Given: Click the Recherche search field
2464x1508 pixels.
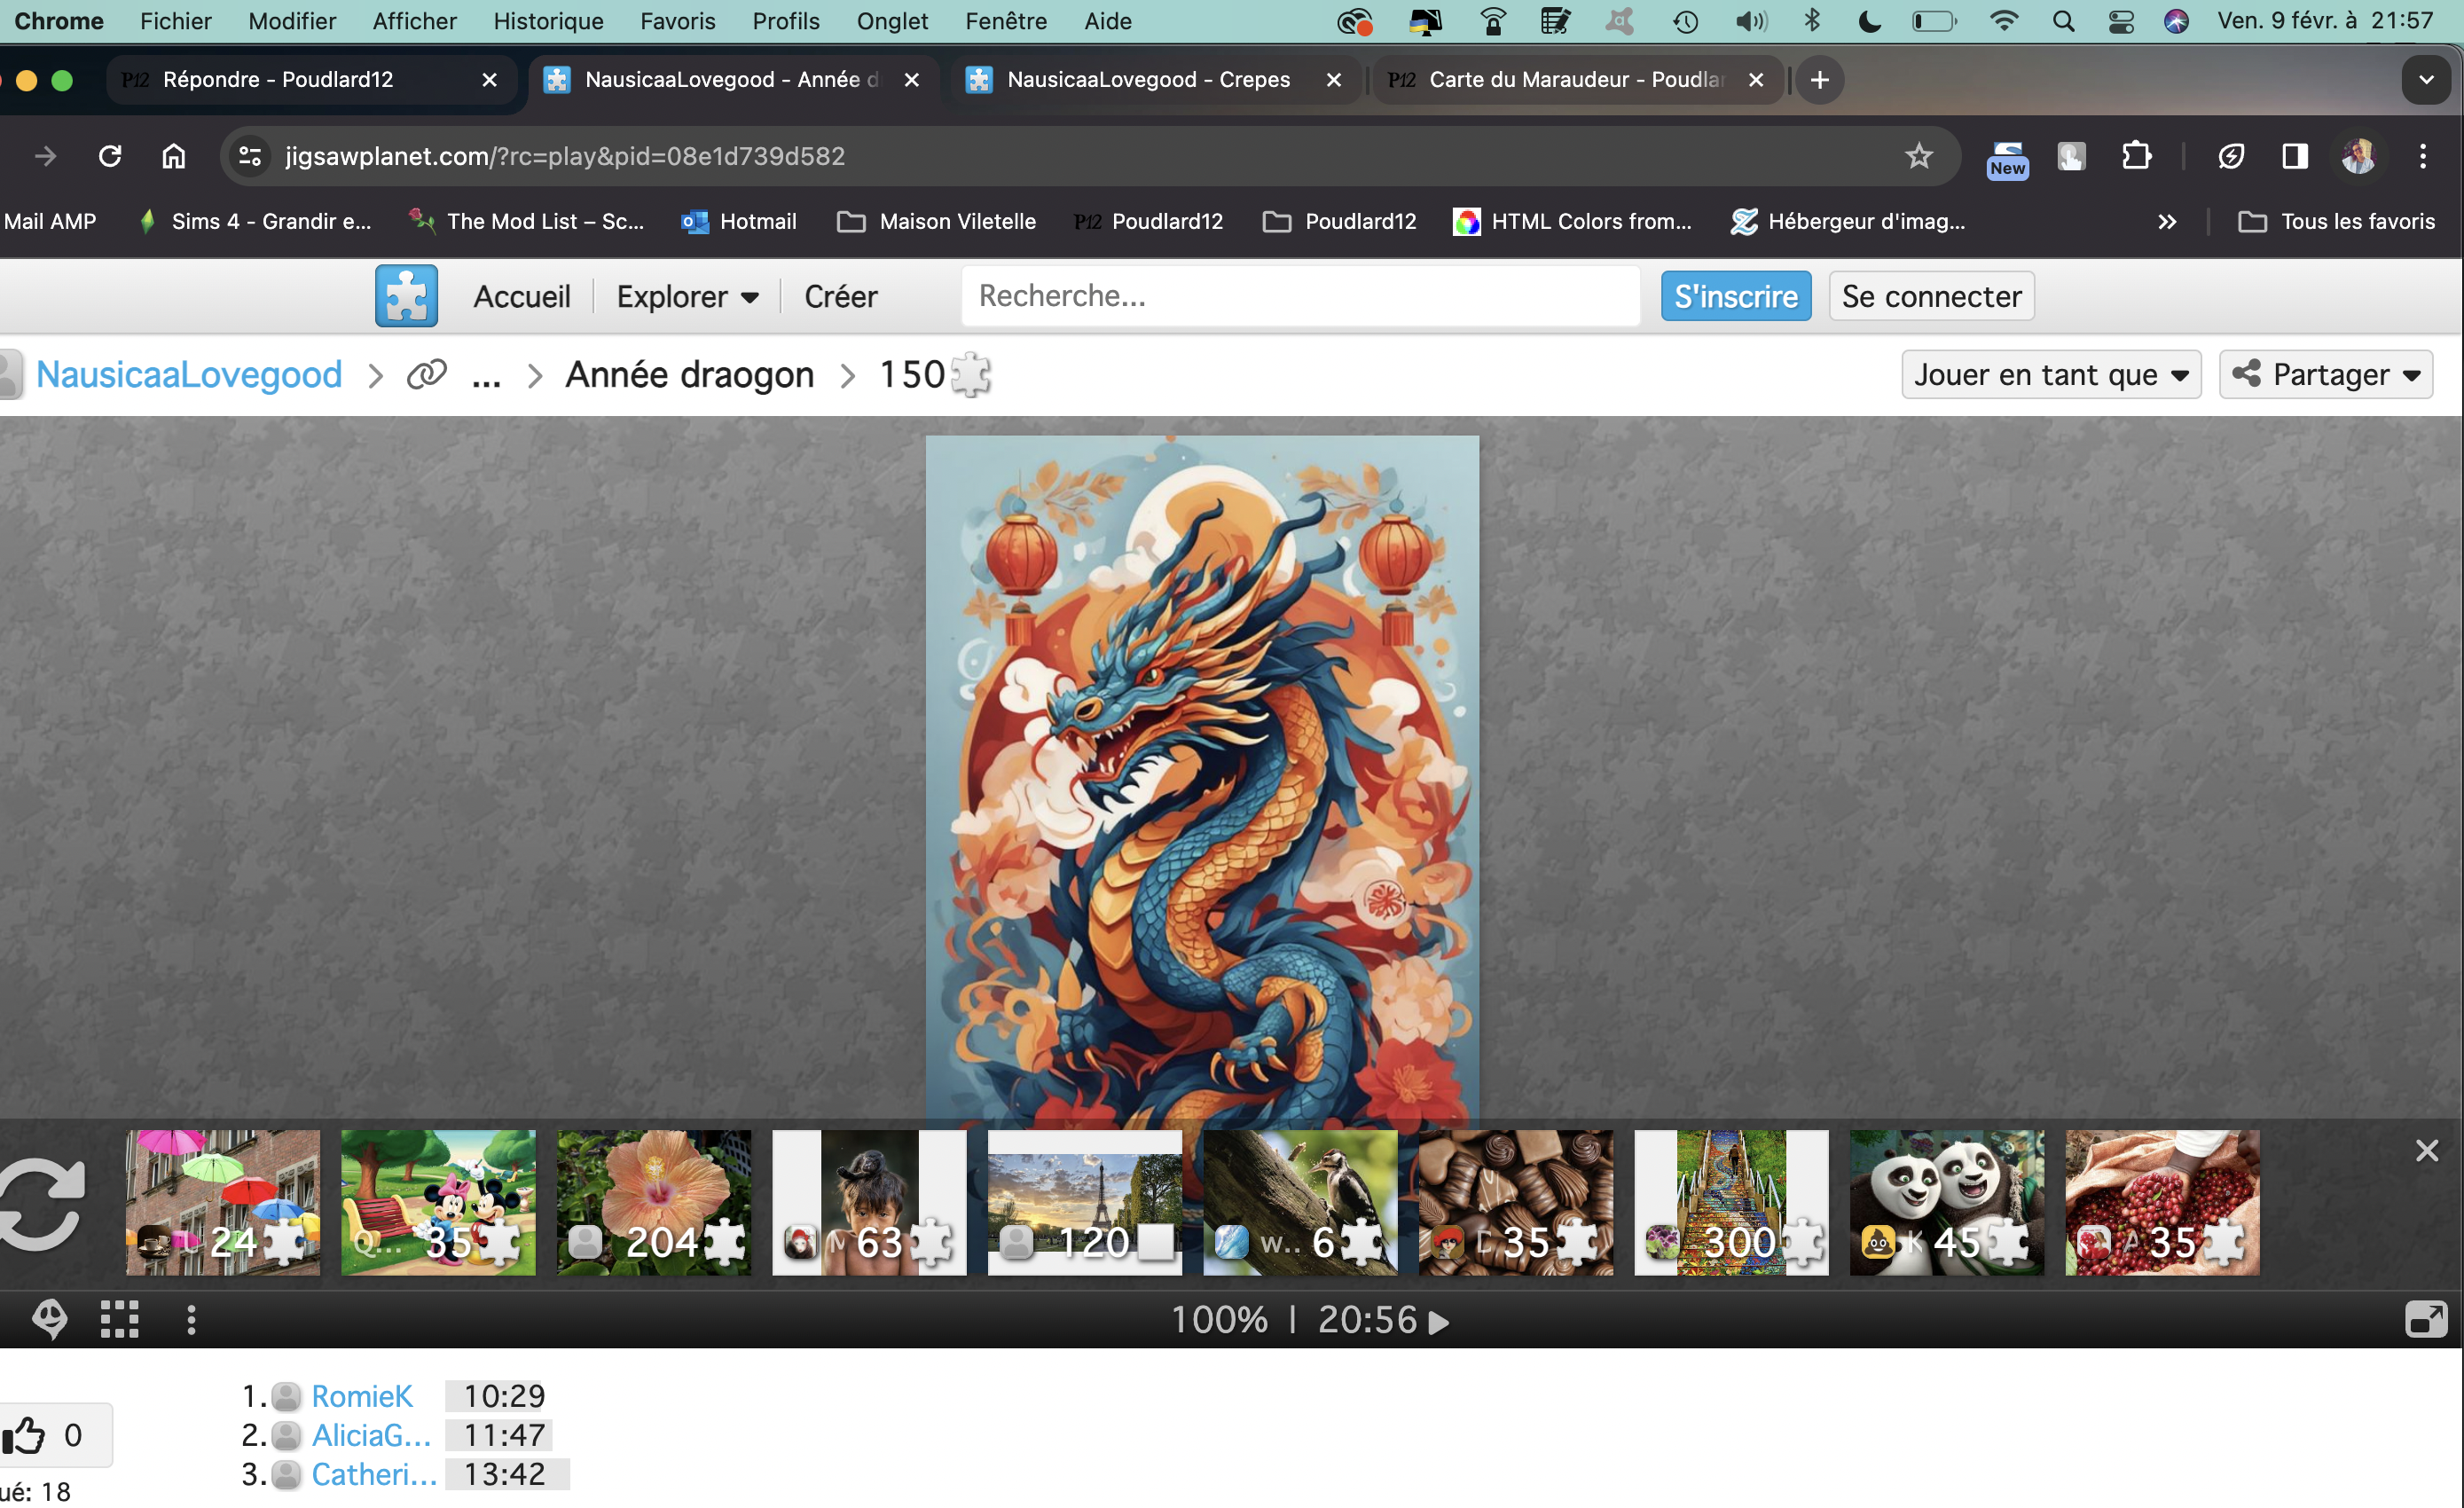Looking at the screenshot, I should tap(1300, 296).
